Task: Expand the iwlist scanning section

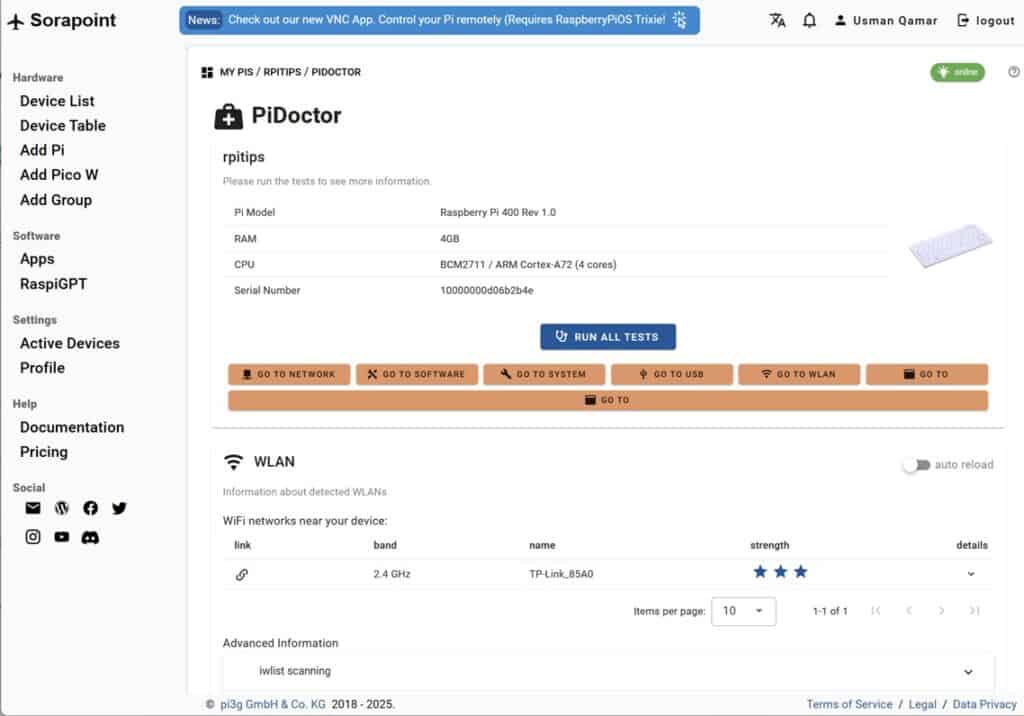Action: coord(967,672)
